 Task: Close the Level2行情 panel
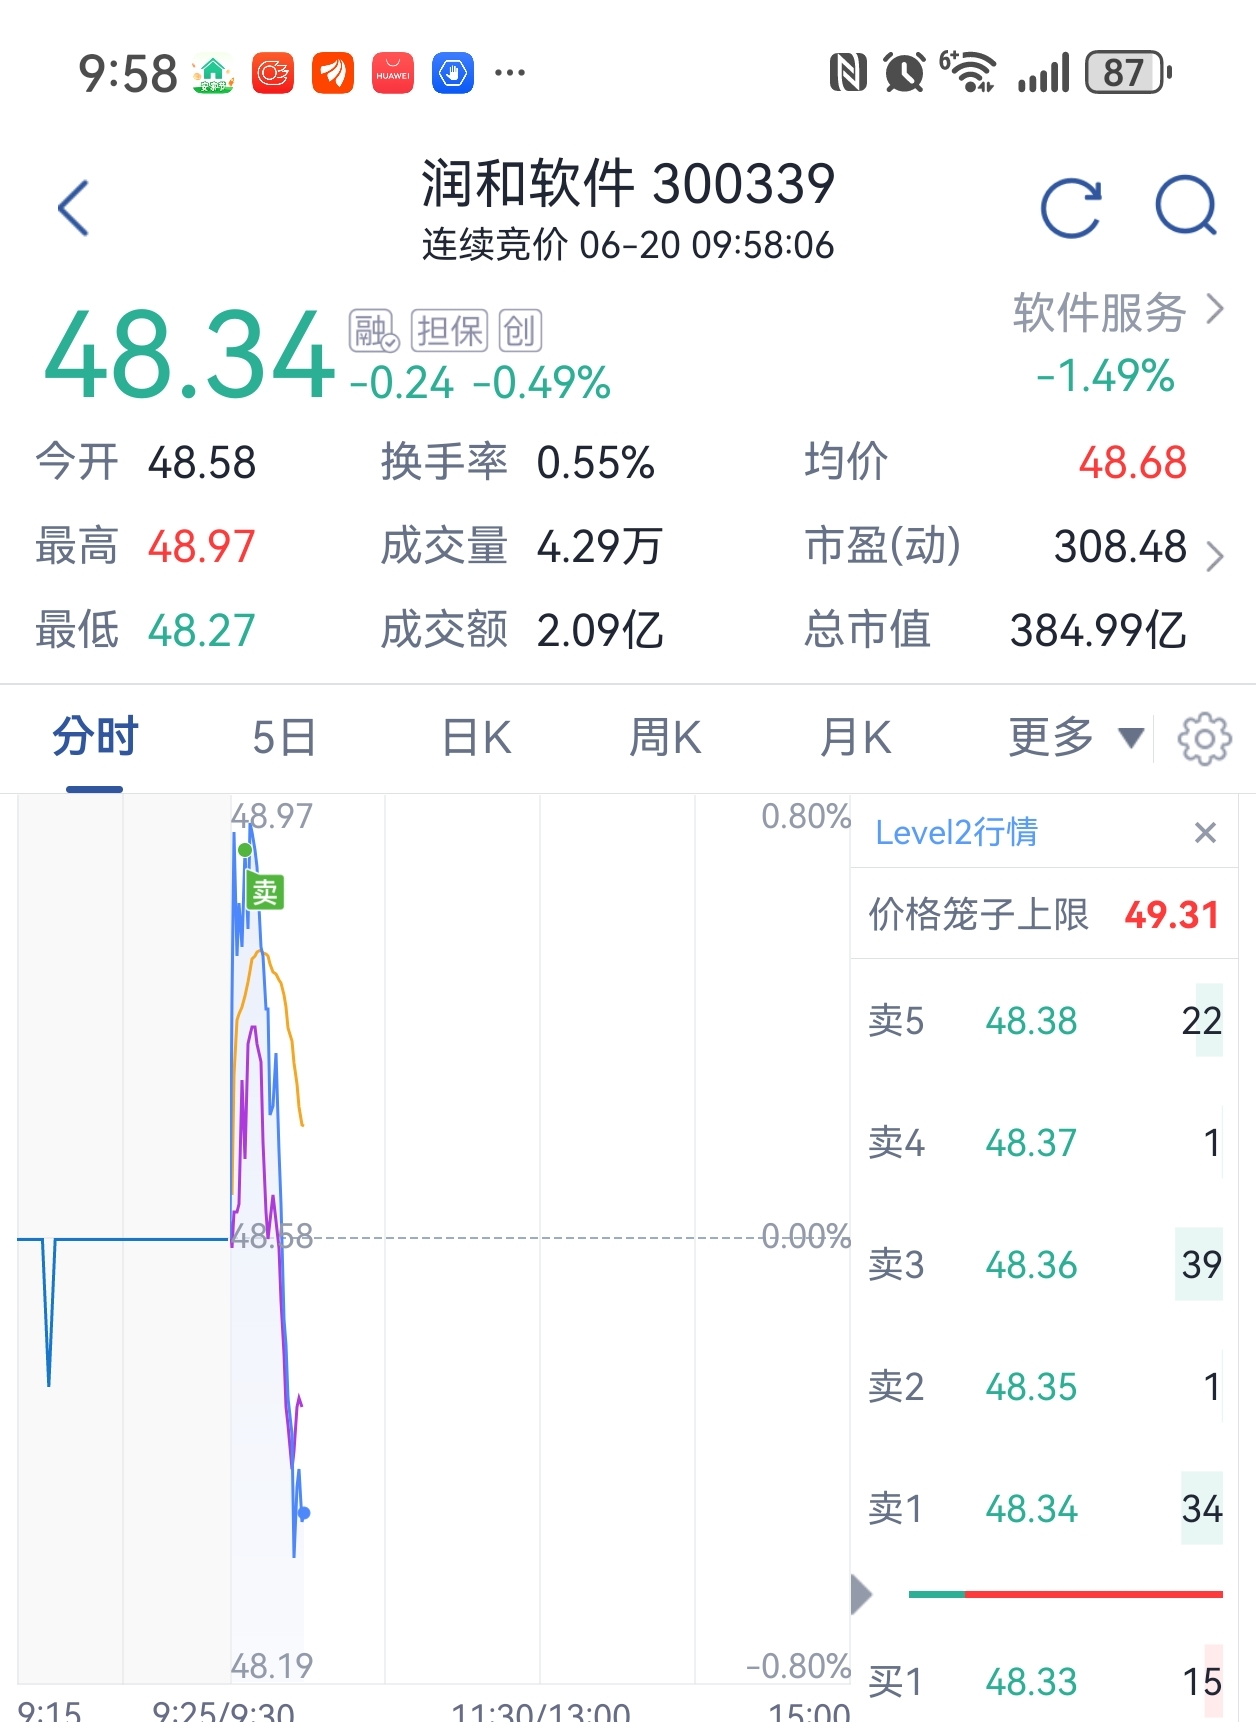[1205, 832]
